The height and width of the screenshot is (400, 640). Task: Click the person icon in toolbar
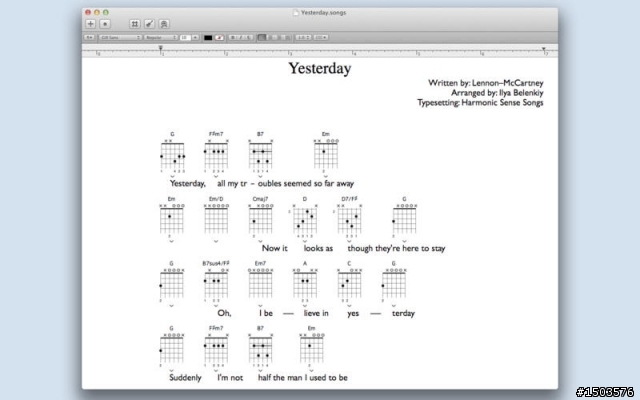click(x=164, y=24)
